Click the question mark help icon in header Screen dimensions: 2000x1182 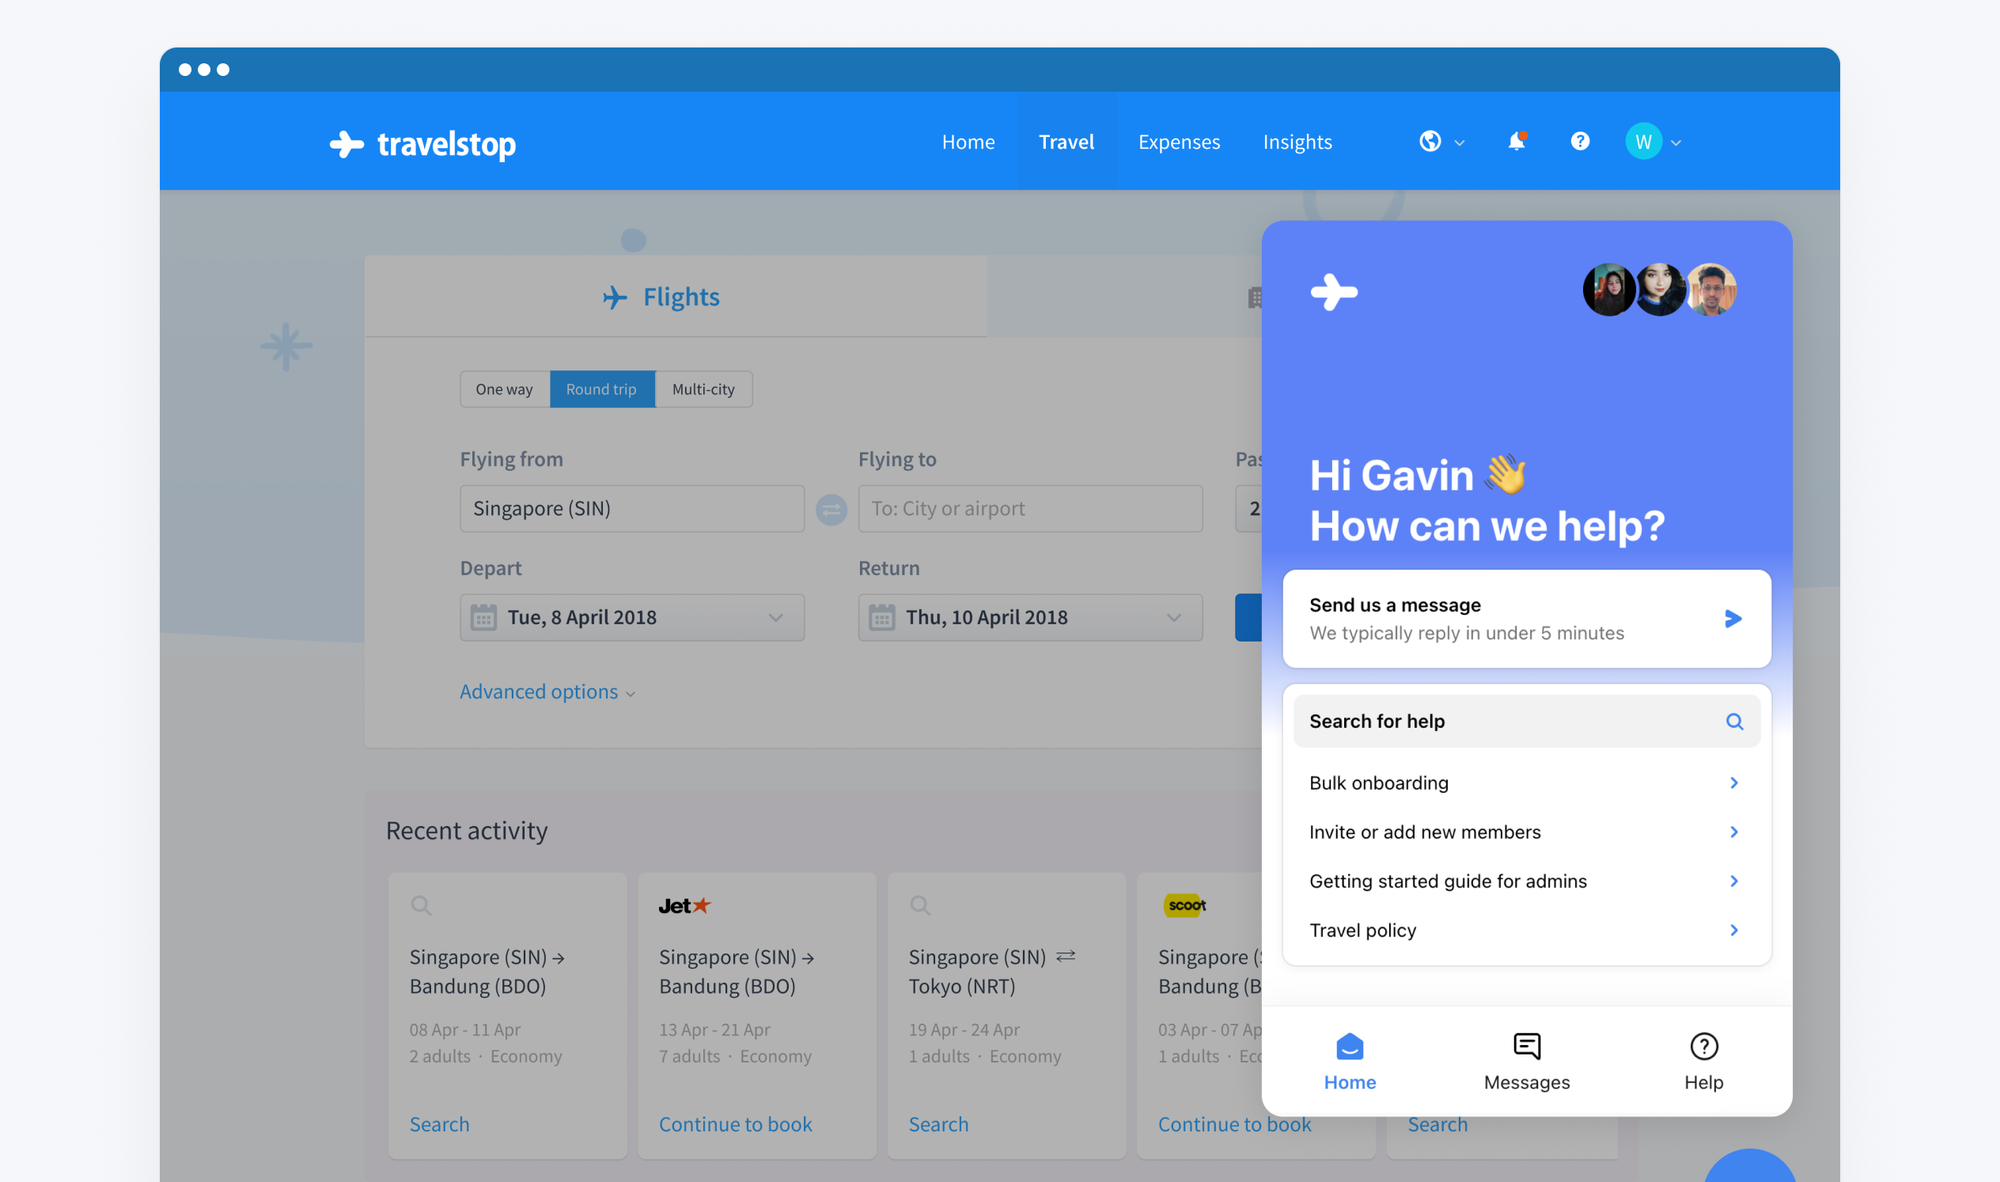(1580, 141)
